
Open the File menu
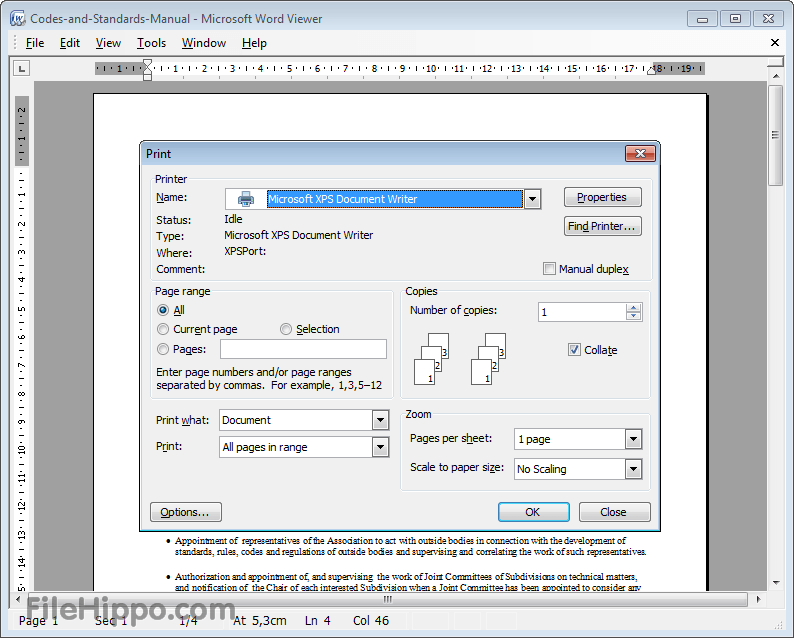click(x=35, y=43)
